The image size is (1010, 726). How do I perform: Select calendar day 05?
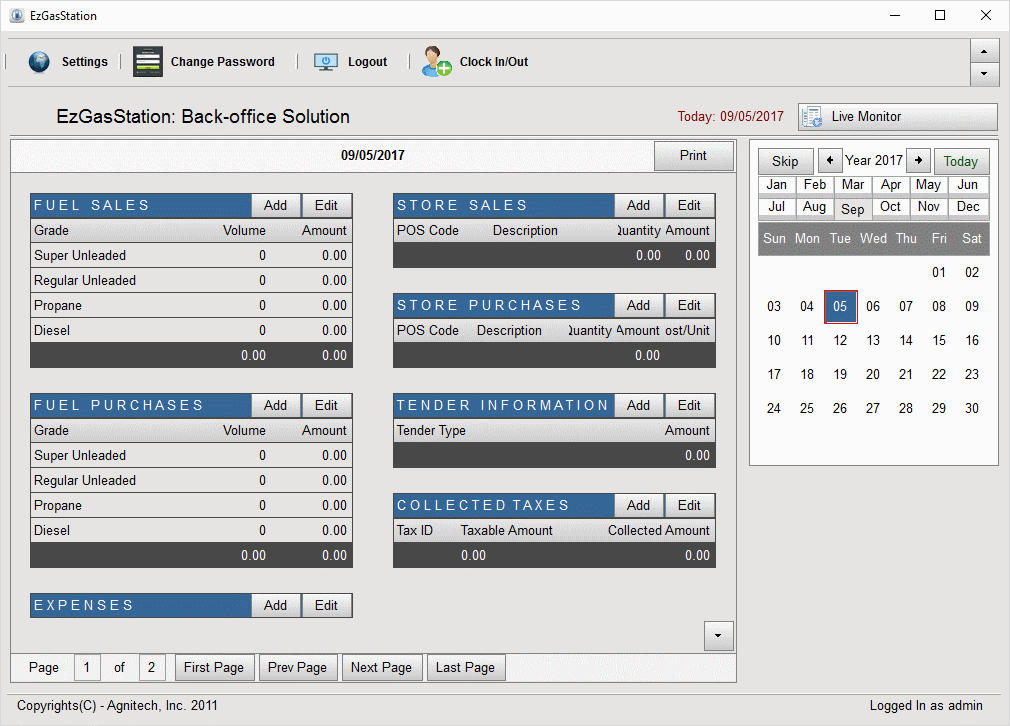click(841, 307)
